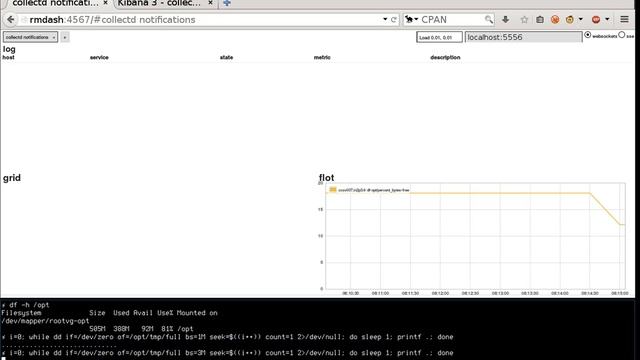Click the yellow-orange extension icon
The height and width of the screenshot is (360, 640).
point(570,19)
